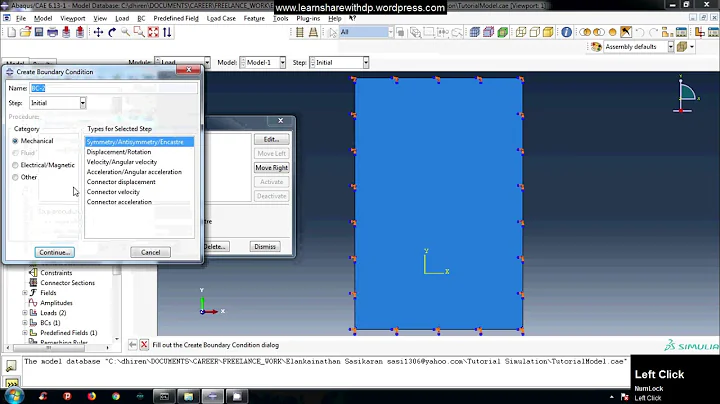Open the File menu

[21, 18]
